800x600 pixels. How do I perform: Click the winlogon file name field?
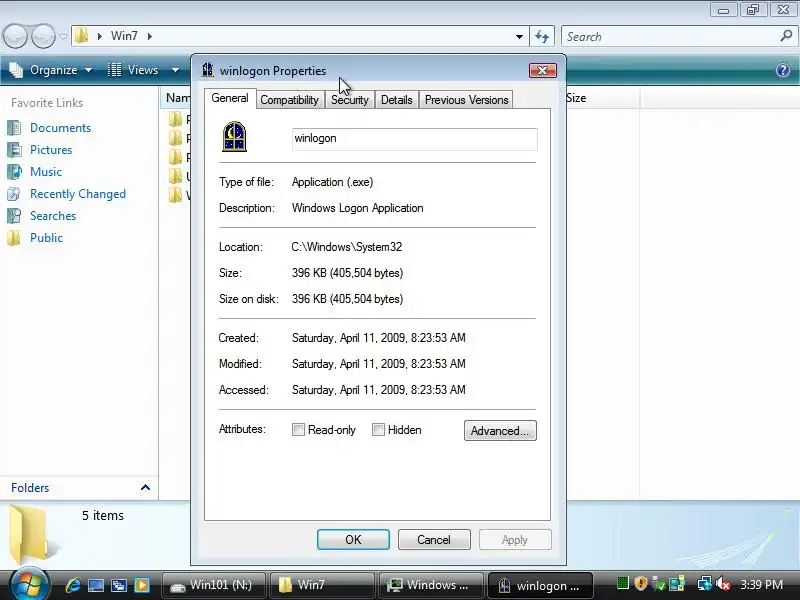pyautogui.click(x=414, y=139)
